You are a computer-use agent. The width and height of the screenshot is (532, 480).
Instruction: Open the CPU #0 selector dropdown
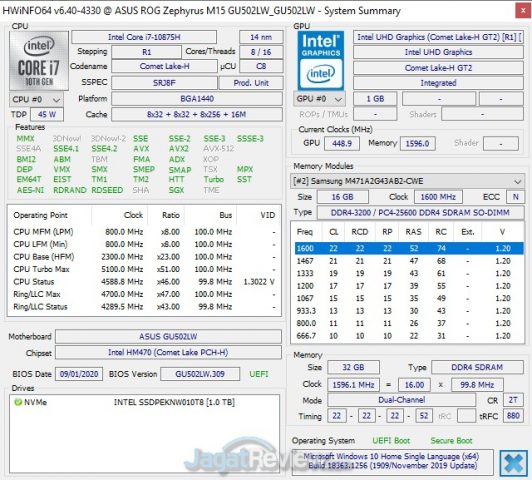[x=36, y=99]
